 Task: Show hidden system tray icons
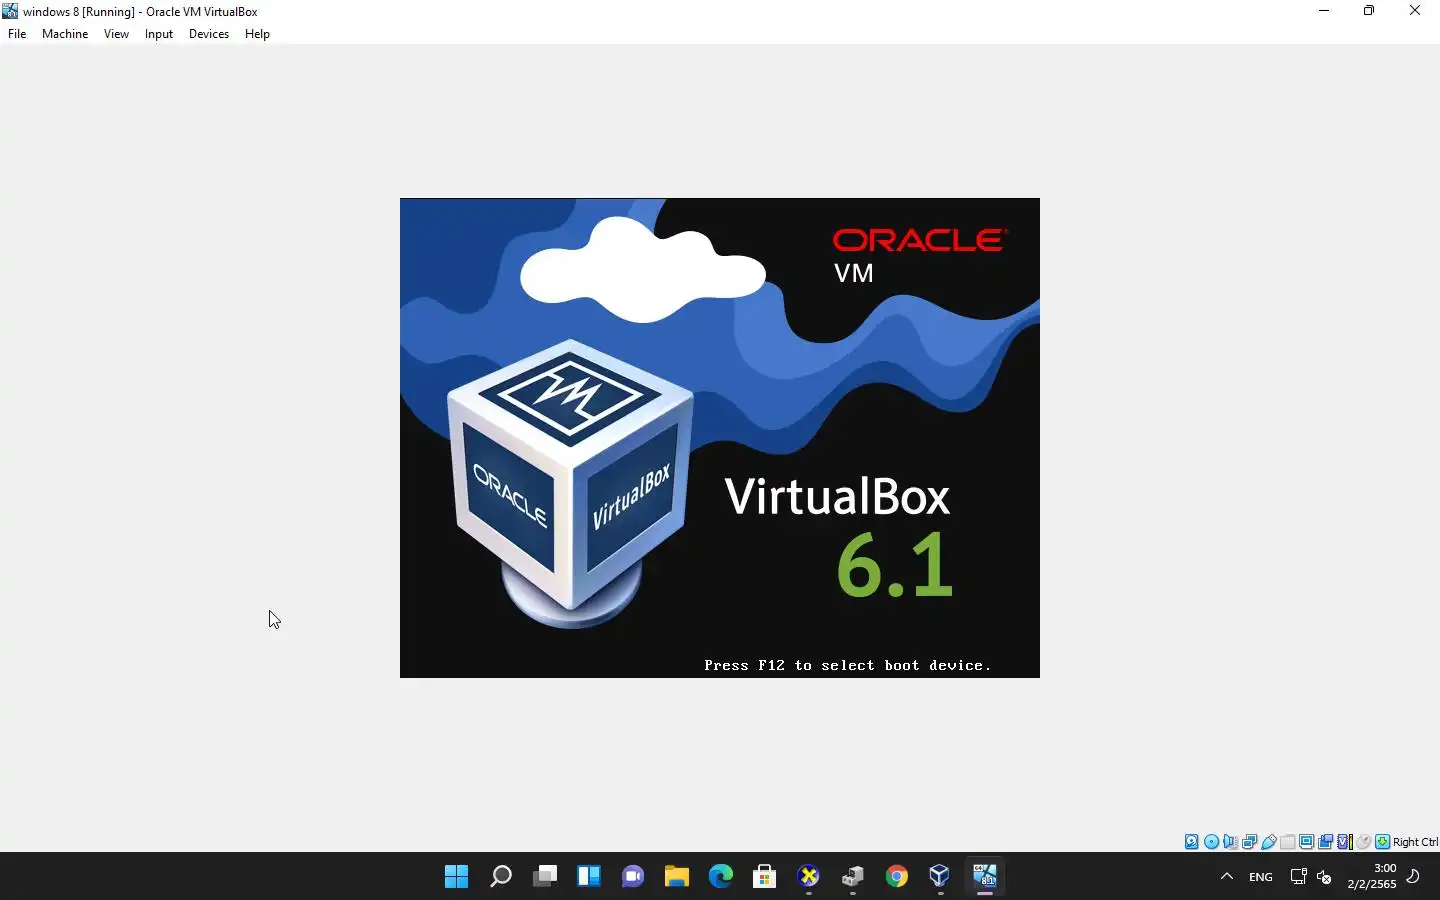click(x=1227, y=877)
